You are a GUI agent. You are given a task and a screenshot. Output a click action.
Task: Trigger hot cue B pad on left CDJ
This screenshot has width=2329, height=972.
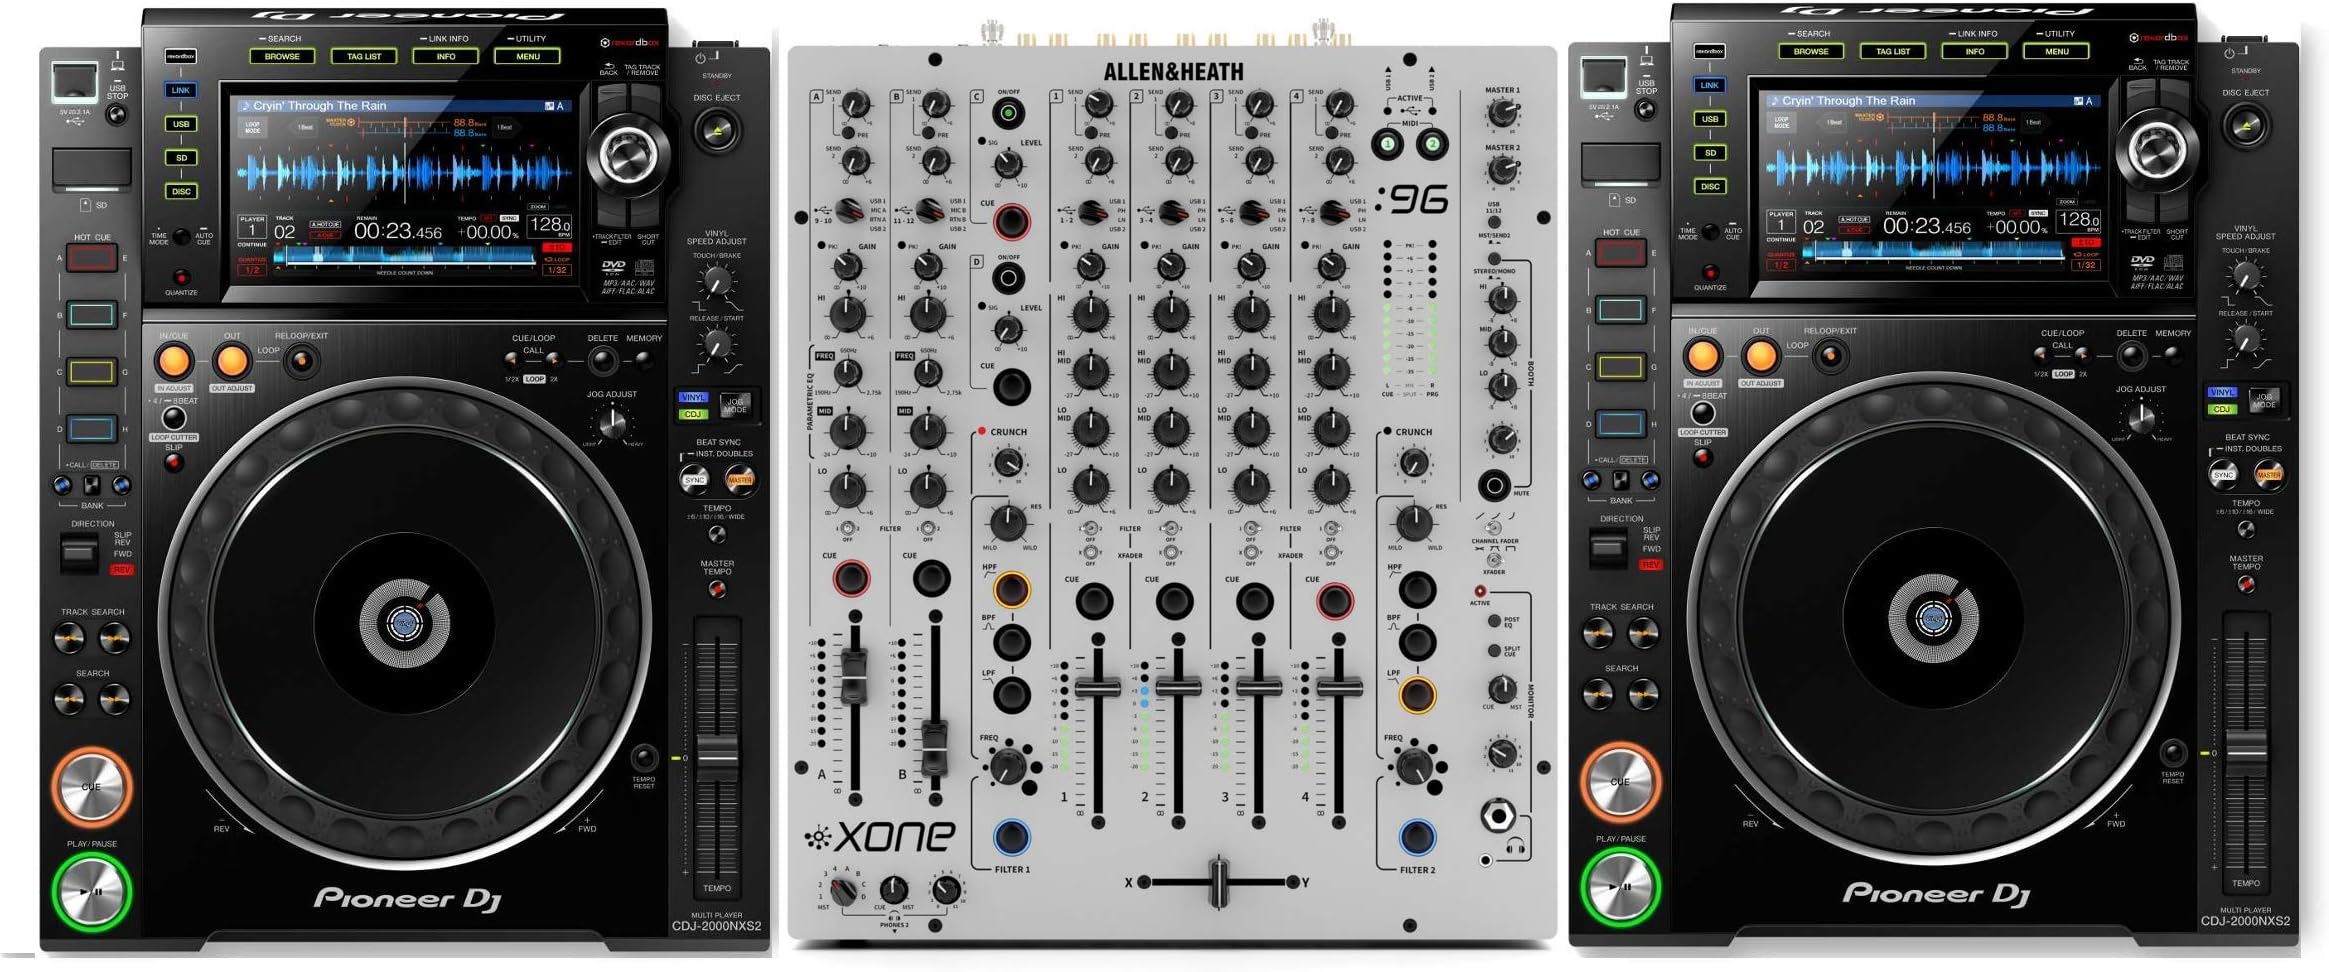pyautogui.click(x=91, y=315)
